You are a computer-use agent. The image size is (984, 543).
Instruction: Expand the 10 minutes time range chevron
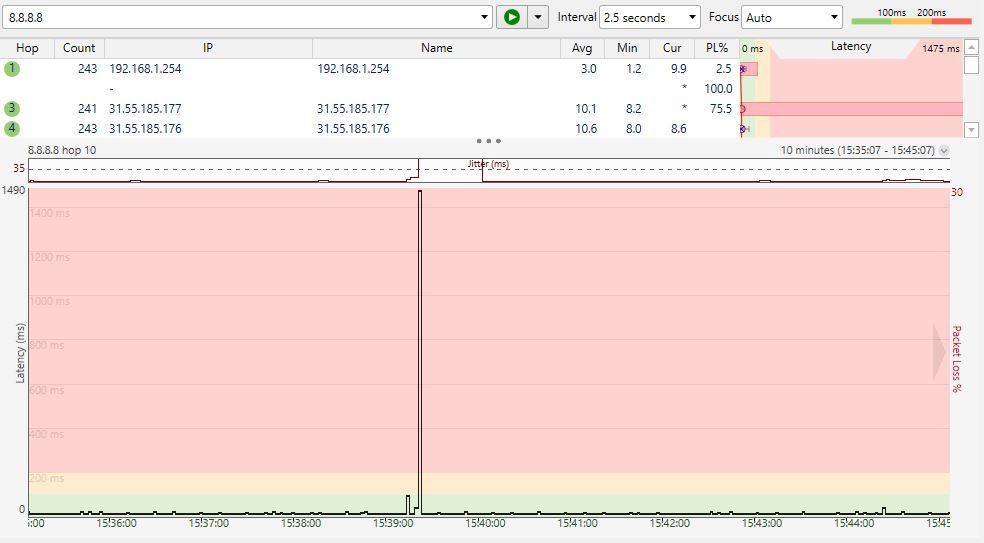click(x=945, y=151)
